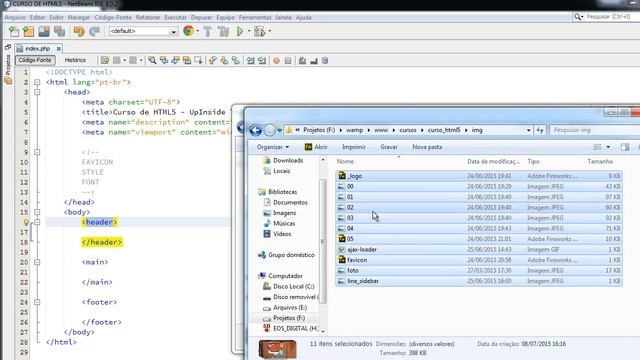Image resolution: width=640 pixels, height=360 pixels.
Task: Select the _logo Fireworks file
Action: [479, 176]
